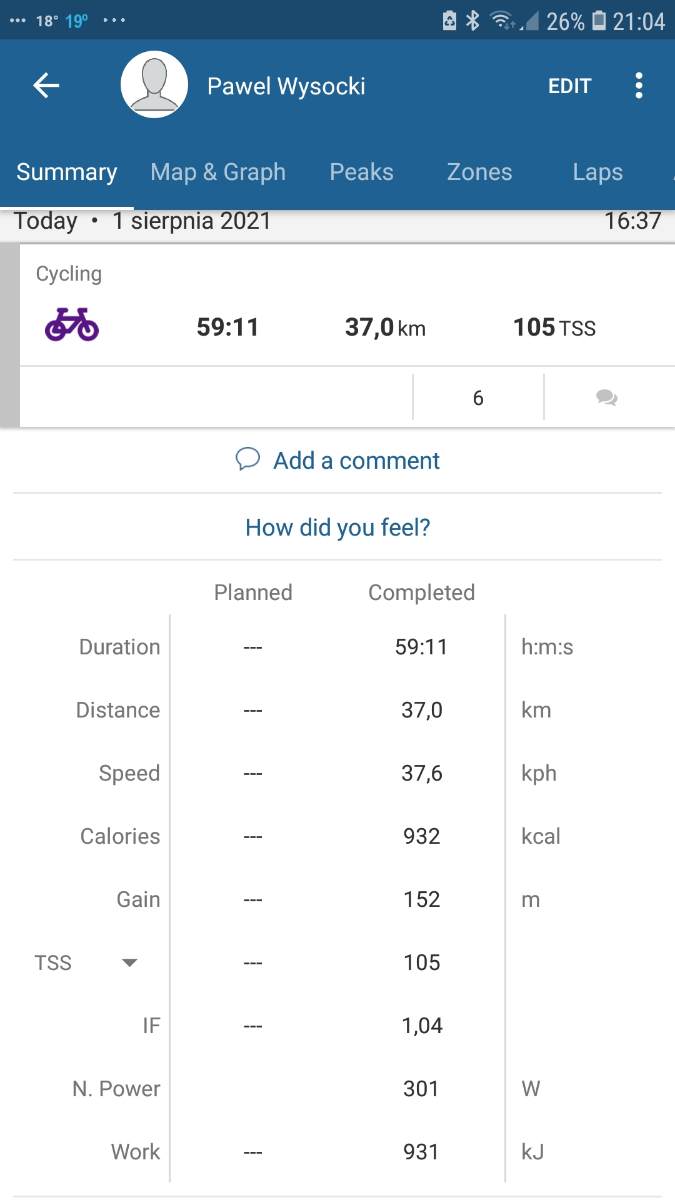Tap the purple cycling bike icon
Viewport: 675px width, 1200px height.
point(72,326)
